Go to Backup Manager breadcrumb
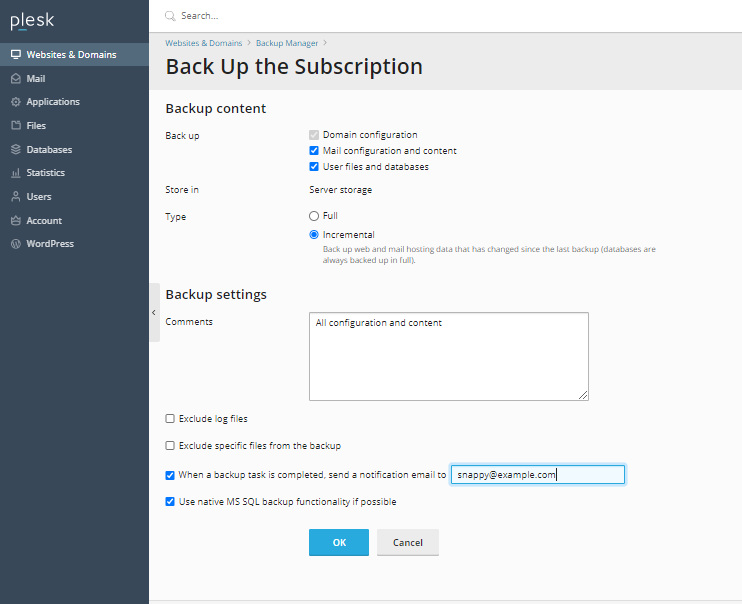The image size is (742, 604). point(287,44)
